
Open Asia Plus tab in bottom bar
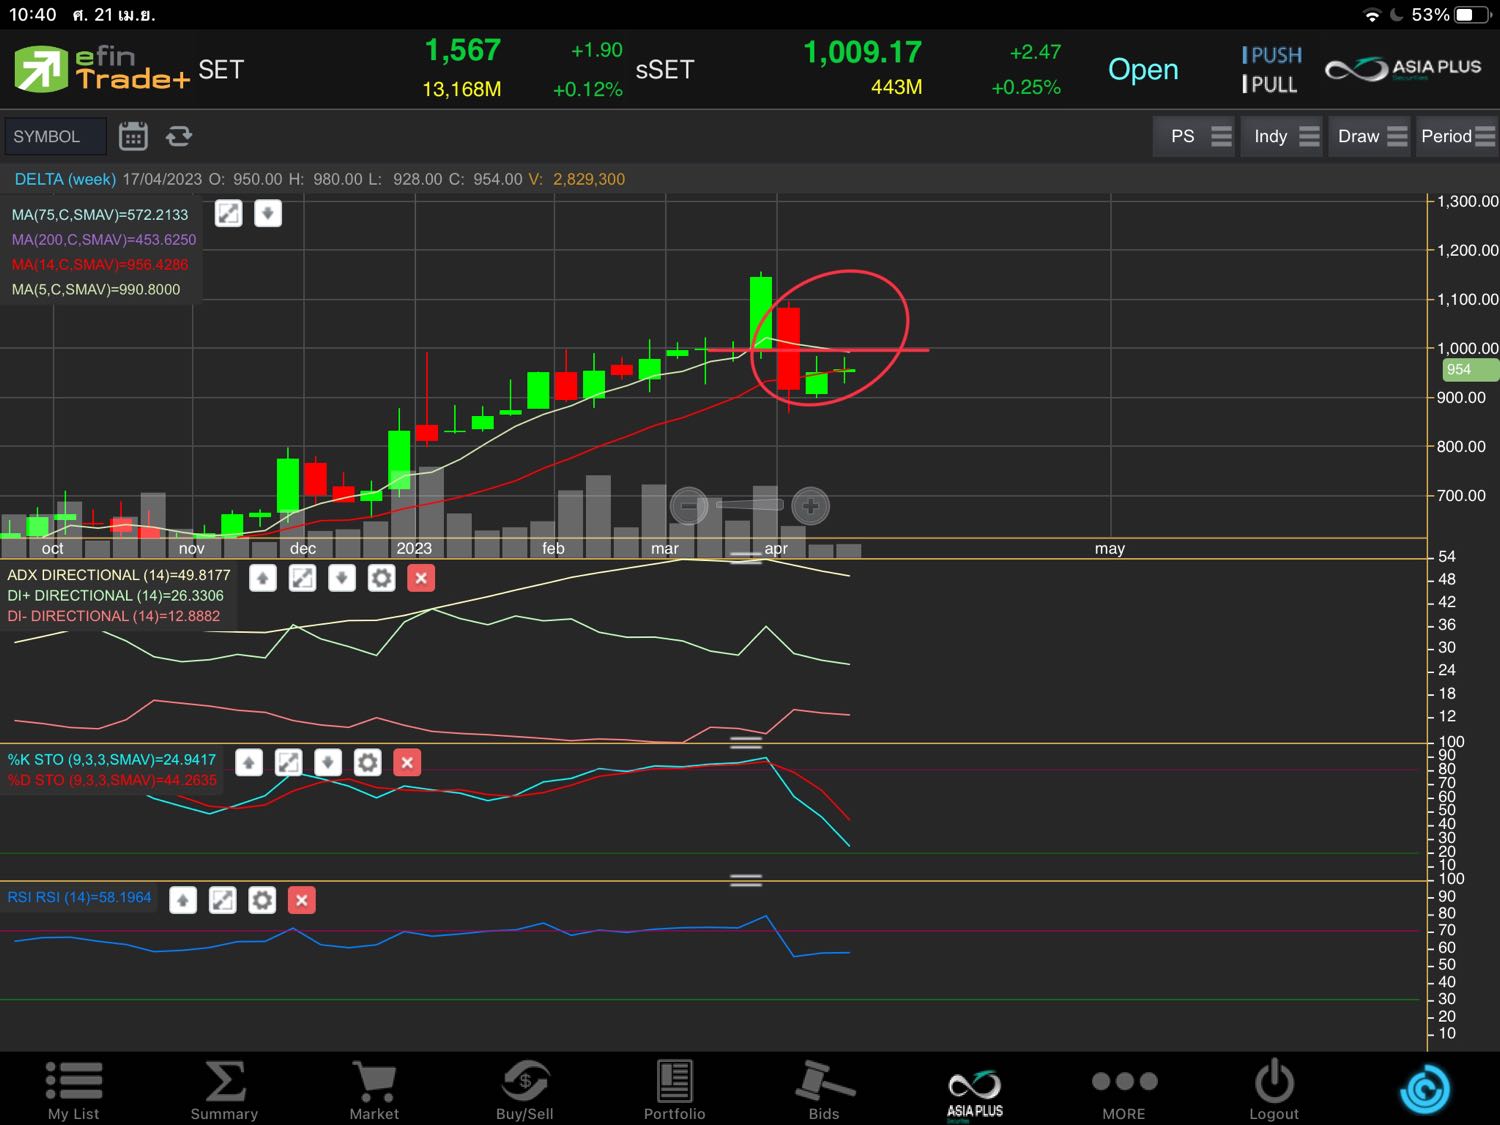[x=975, y=1093]
